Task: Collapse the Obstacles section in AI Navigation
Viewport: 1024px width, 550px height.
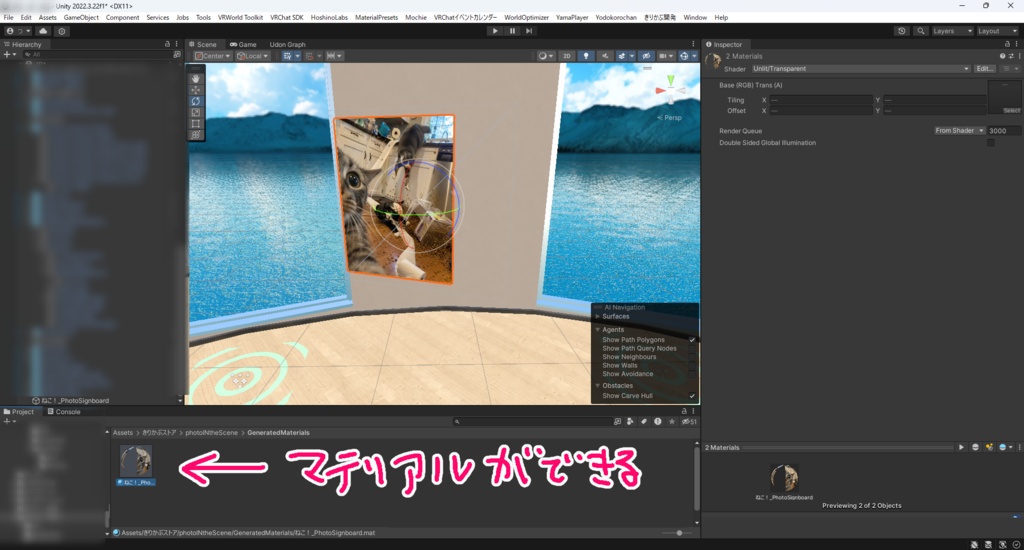Action: [x=597, y=385]
